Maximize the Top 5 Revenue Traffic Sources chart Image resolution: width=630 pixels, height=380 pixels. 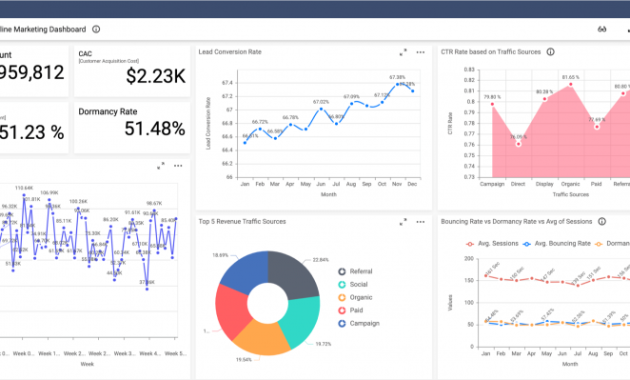pyautogui.click(x=403, y=222)
